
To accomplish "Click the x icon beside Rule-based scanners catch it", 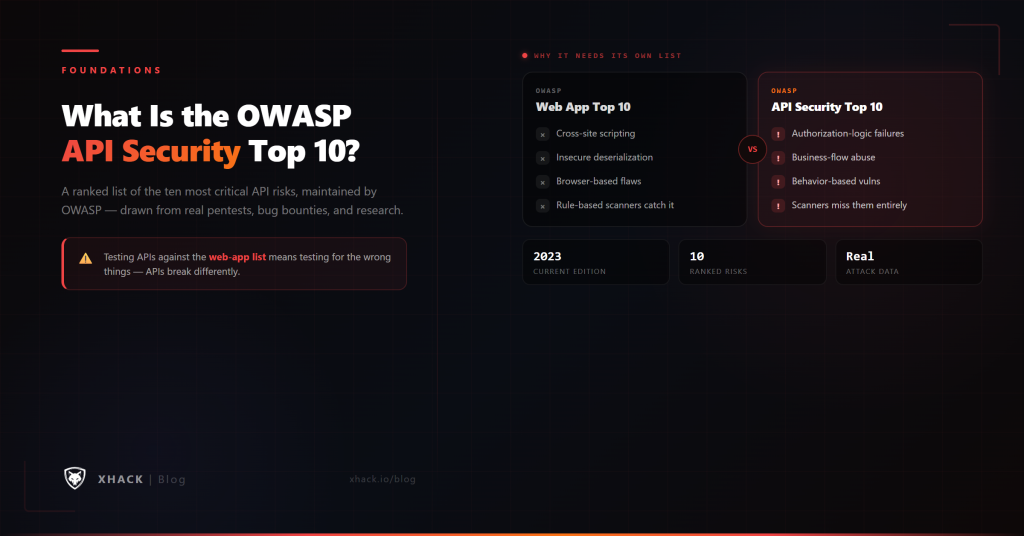I will tap(543, 206).
